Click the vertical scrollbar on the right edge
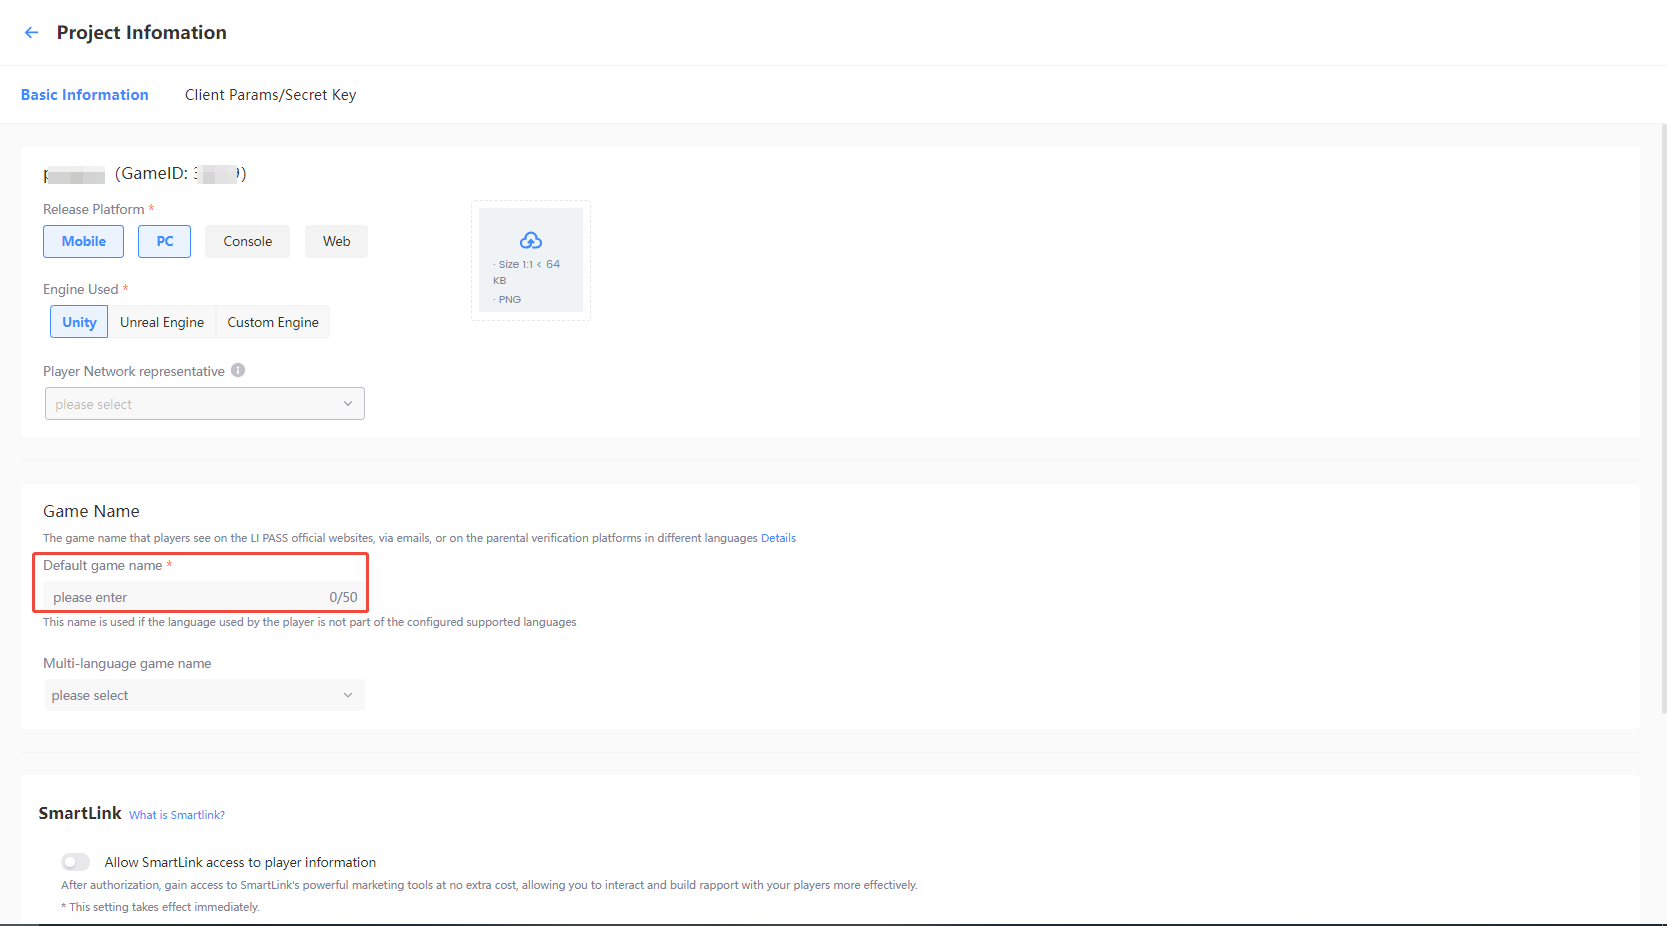 [1663, 420]
